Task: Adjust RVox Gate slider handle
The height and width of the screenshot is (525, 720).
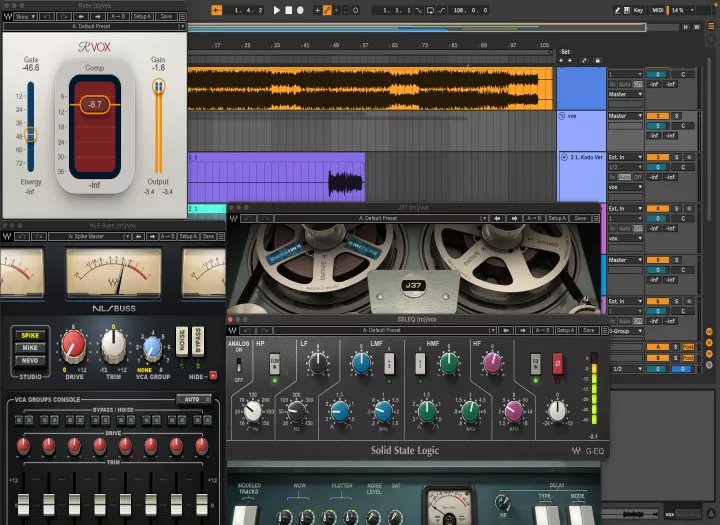Action: [x=30, y=135]
